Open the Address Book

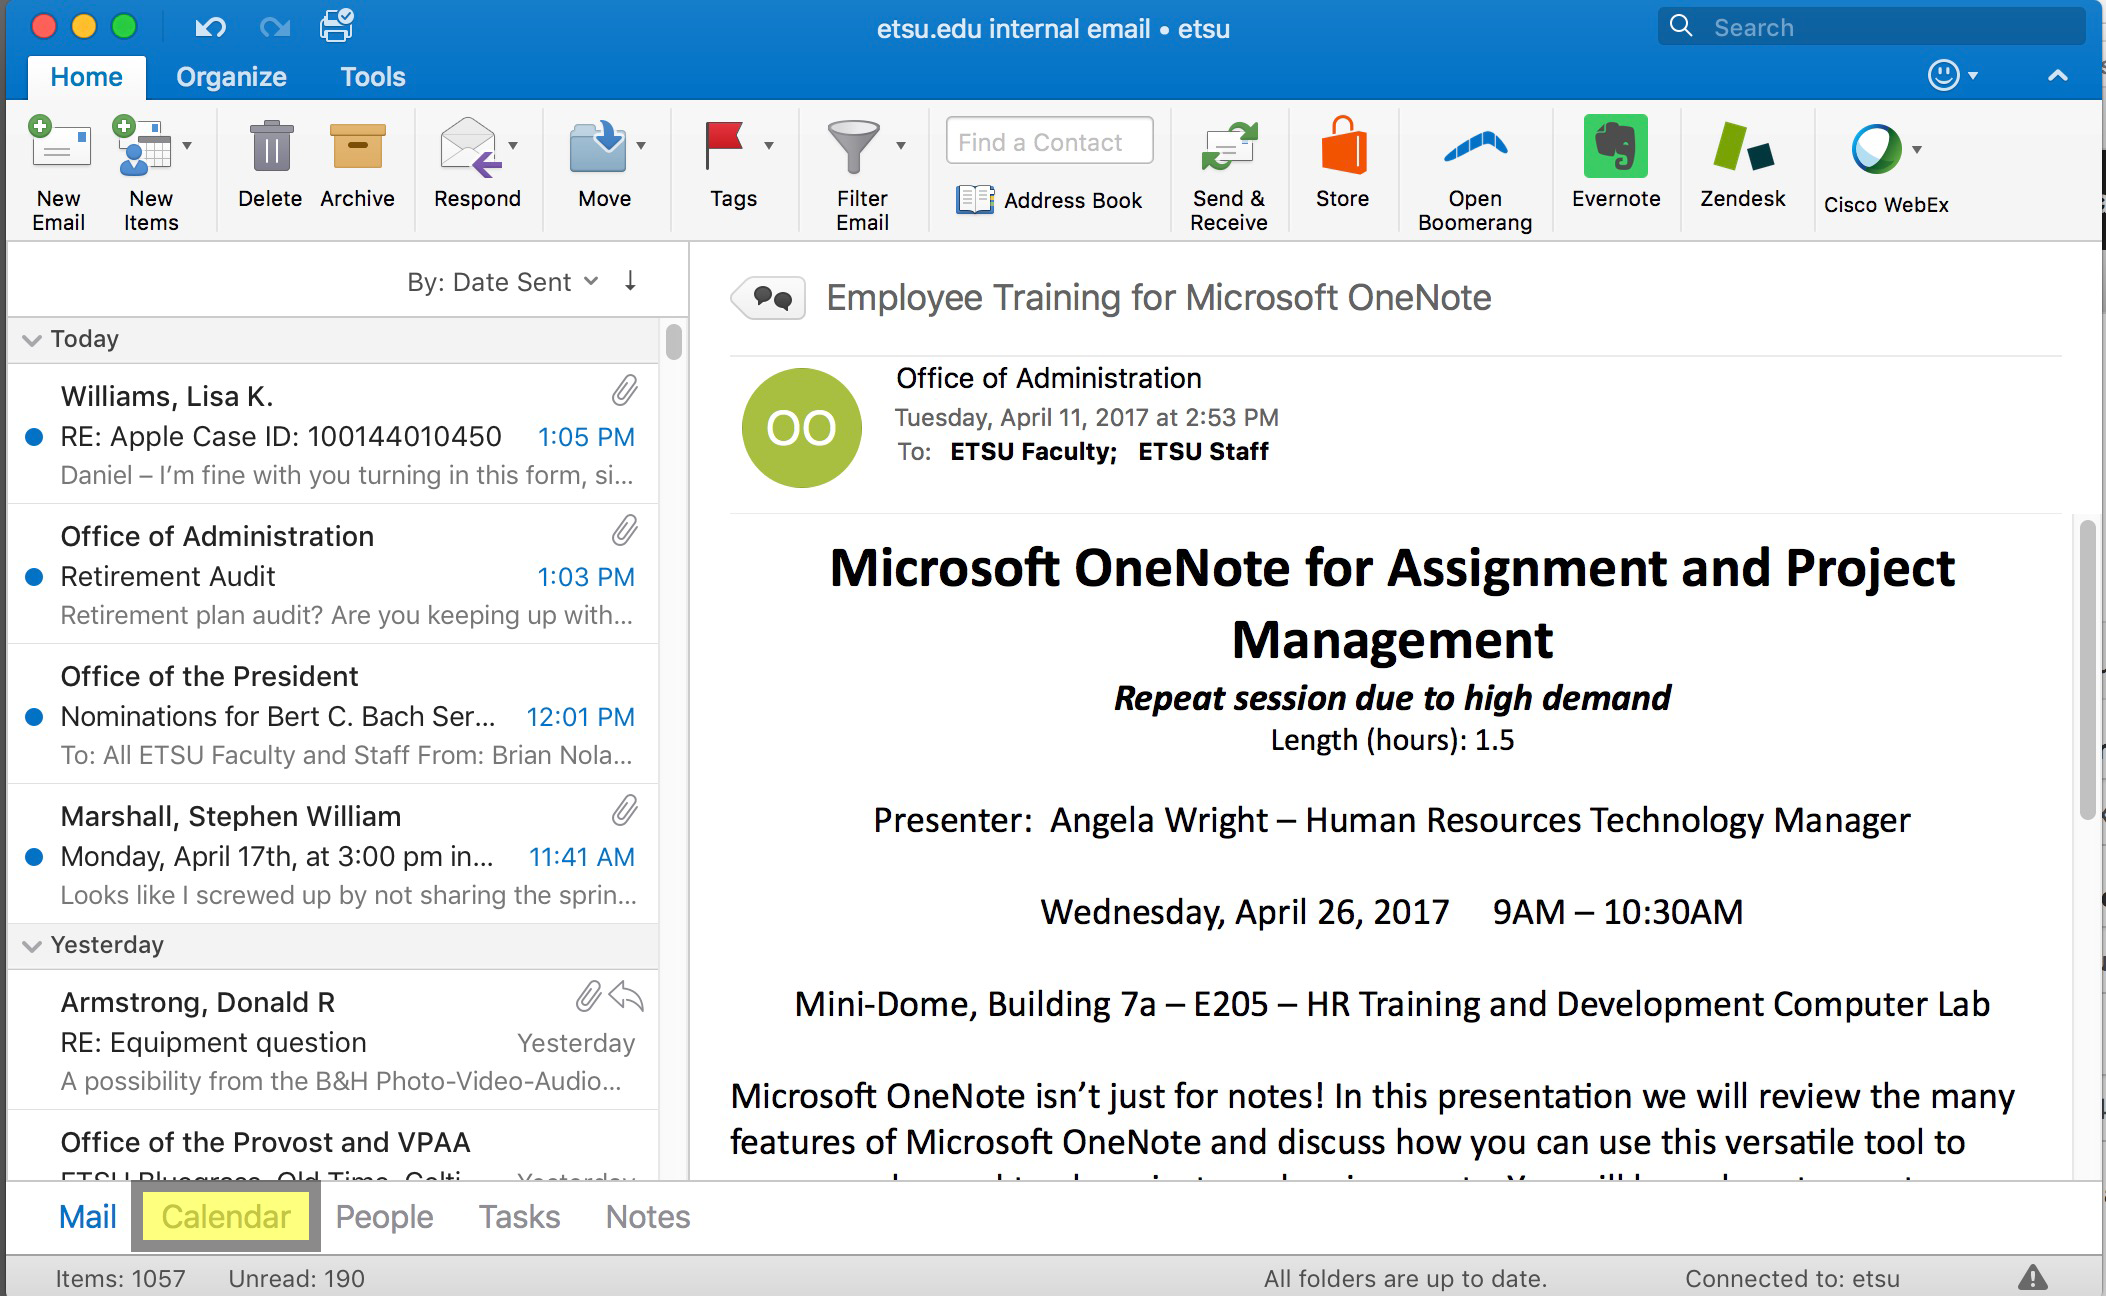pos(1049,200)
